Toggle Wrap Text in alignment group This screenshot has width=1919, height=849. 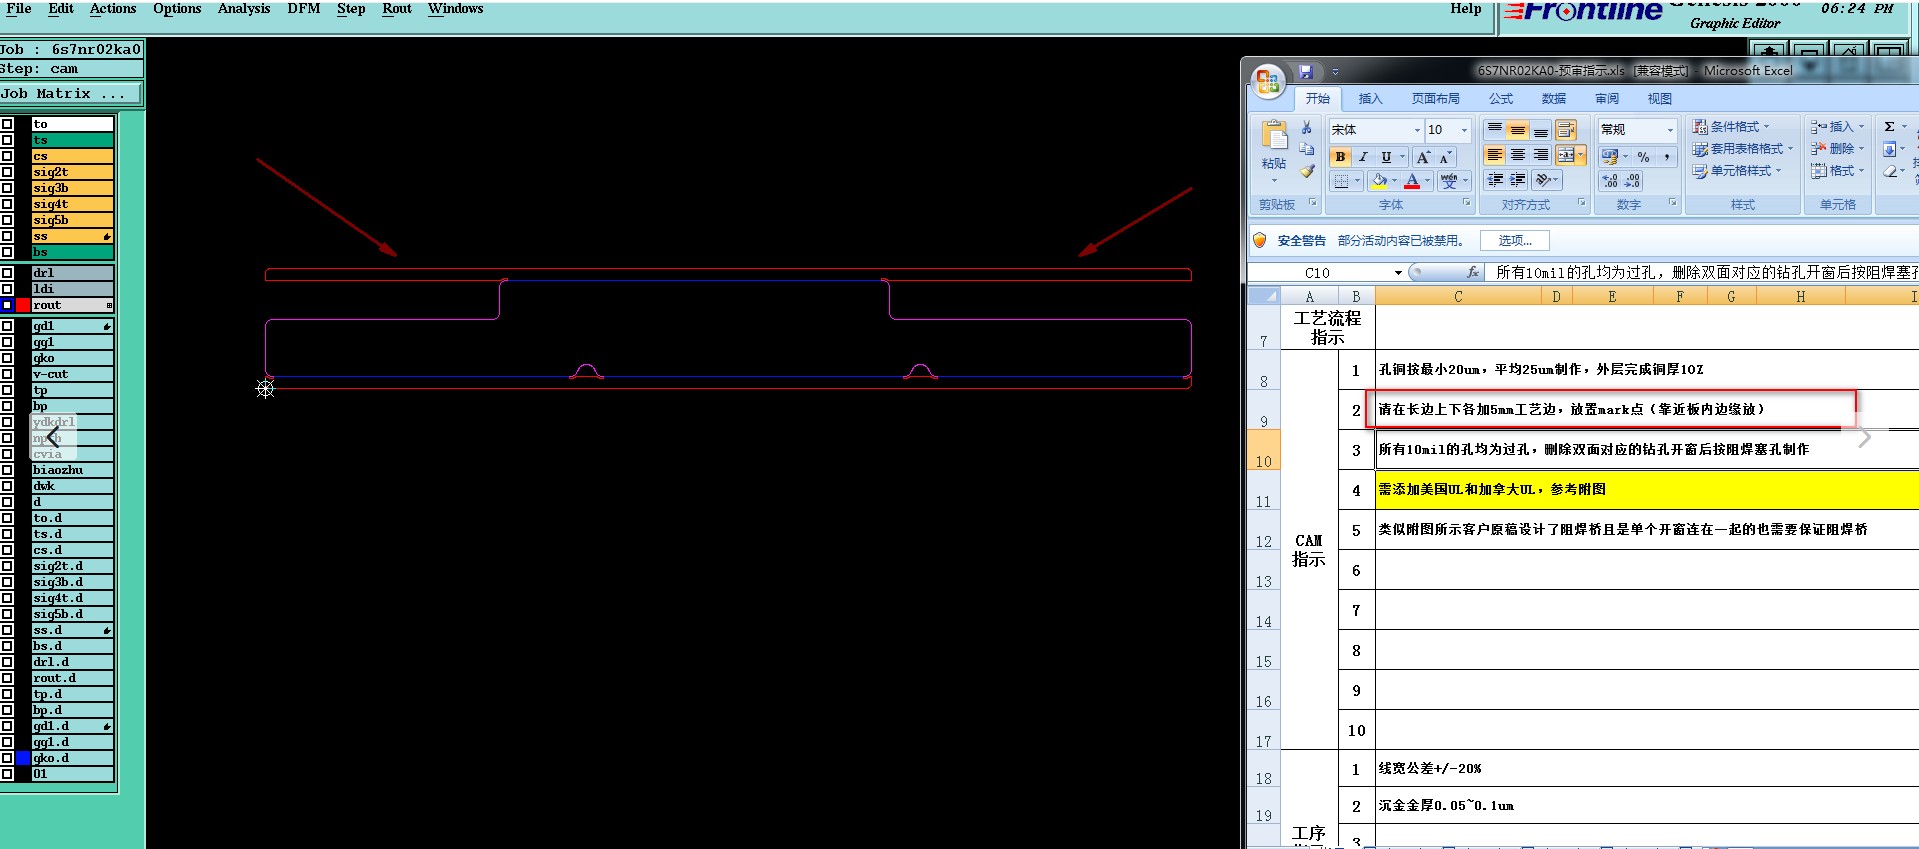click(x=1566, y=130)
